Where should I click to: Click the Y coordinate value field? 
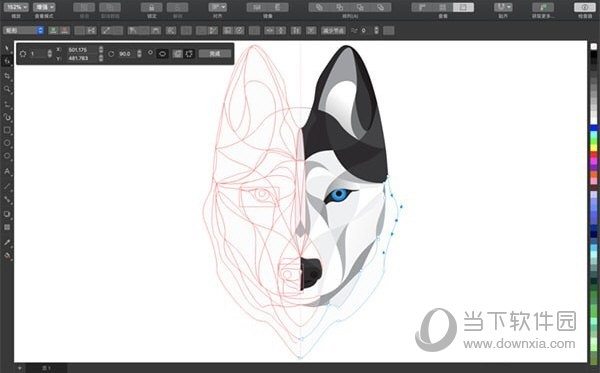81,58
